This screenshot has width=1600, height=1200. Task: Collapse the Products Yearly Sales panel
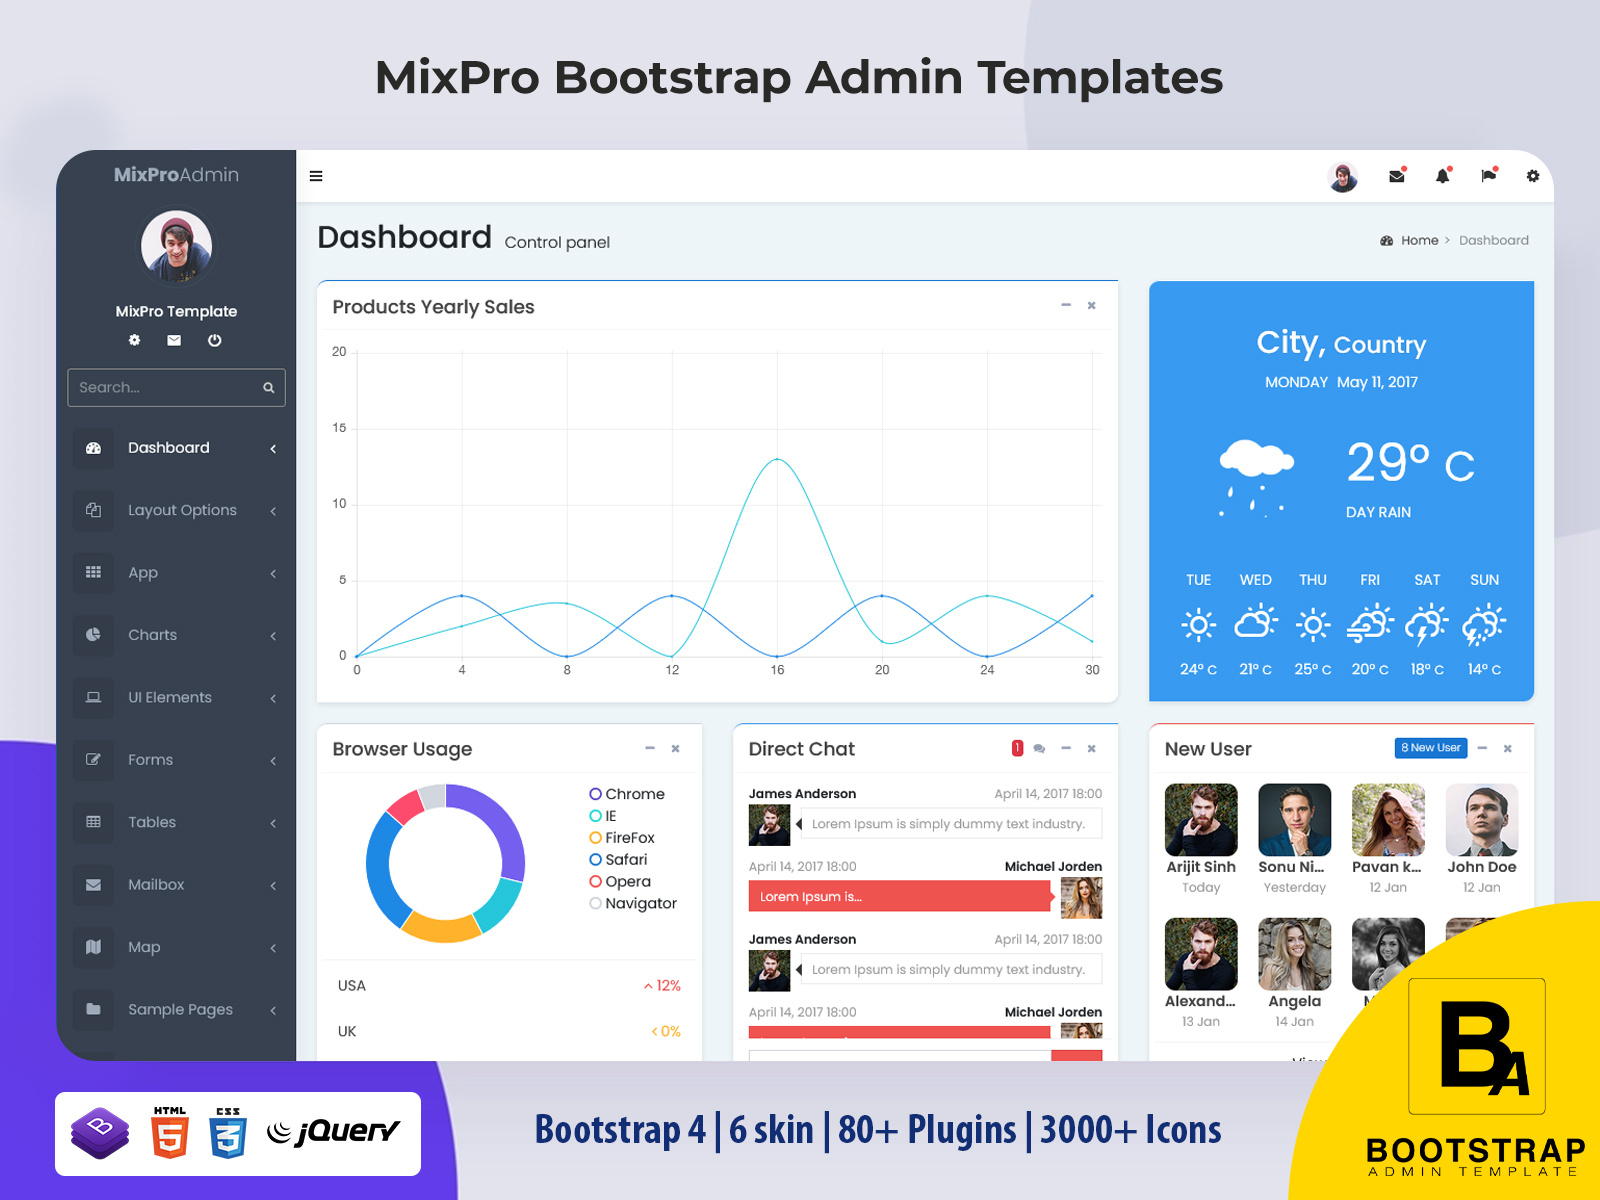[1066, 305]
